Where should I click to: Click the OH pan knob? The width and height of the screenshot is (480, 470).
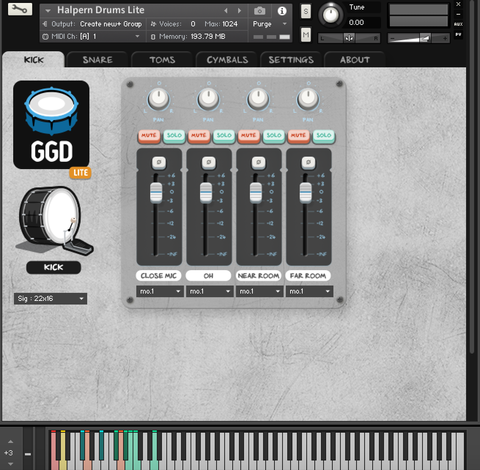point(208,99)
